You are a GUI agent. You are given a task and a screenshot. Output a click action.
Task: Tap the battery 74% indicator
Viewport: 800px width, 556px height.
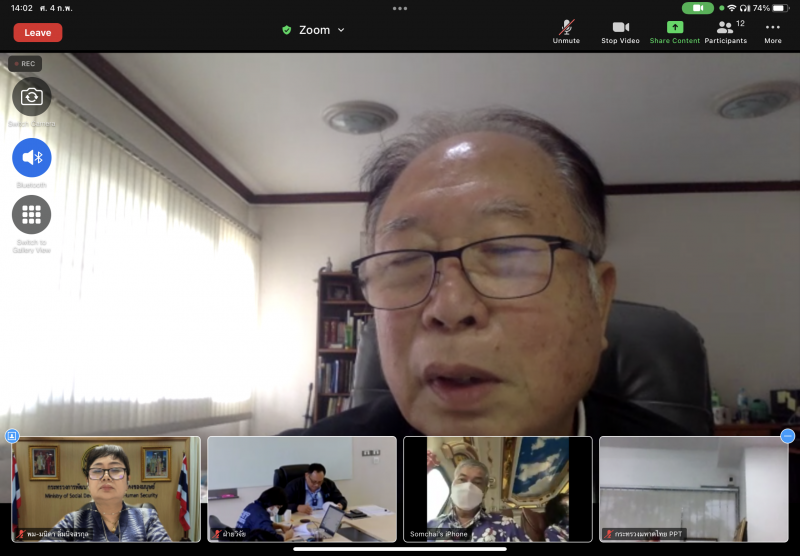click(x=770, y=8)
